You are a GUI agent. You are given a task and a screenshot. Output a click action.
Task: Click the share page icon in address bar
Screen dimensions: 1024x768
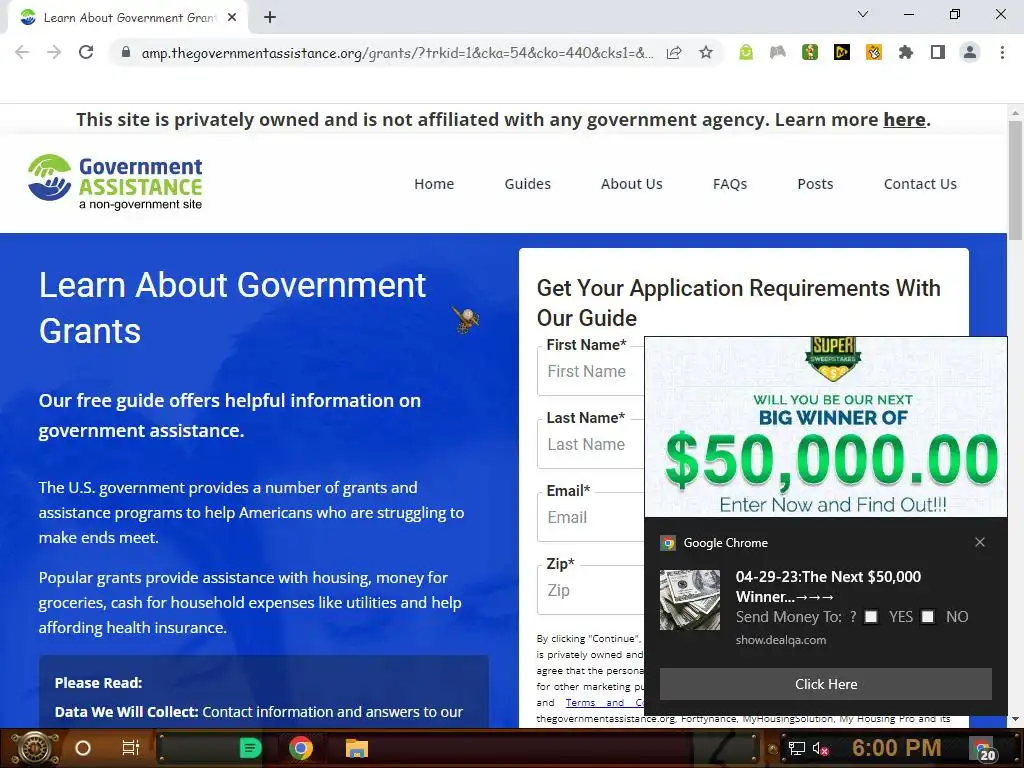(674, 52)
